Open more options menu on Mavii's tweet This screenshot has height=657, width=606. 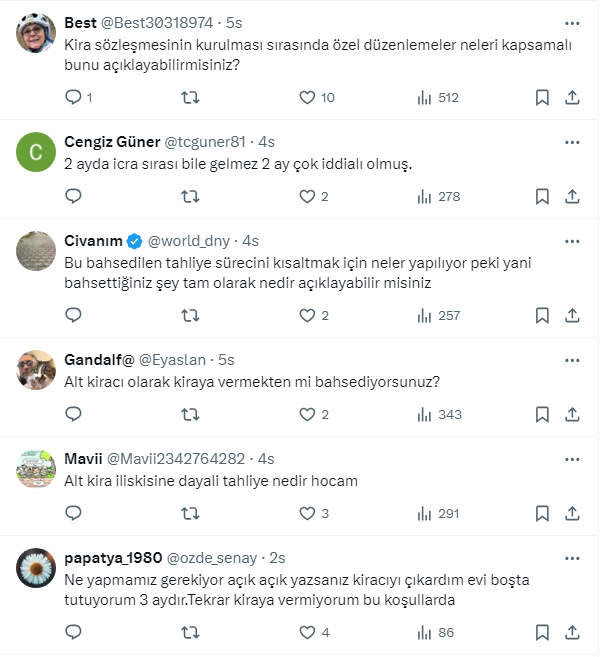pyautogui.click(x=572, y=458)
